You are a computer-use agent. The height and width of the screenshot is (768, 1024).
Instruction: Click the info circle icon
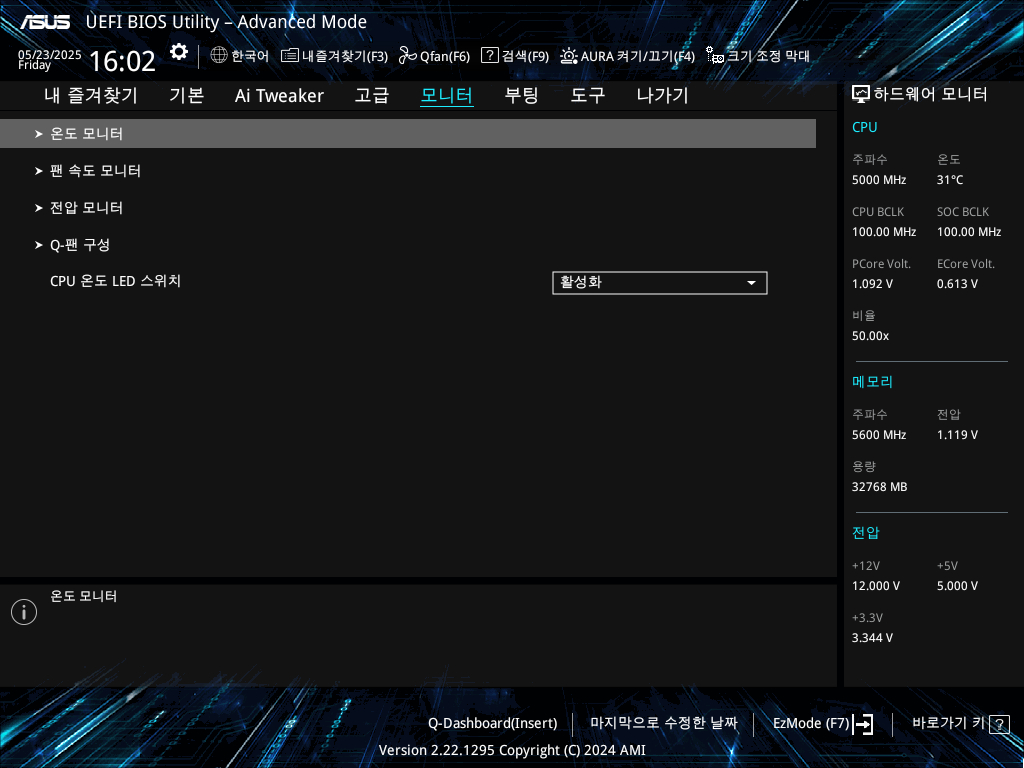[x=24, y=612]
